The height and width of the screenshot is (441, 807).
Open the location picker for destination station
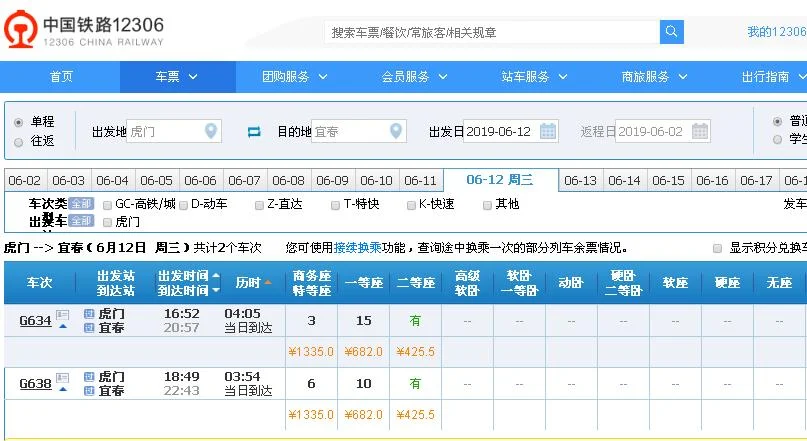pos(395,131)
